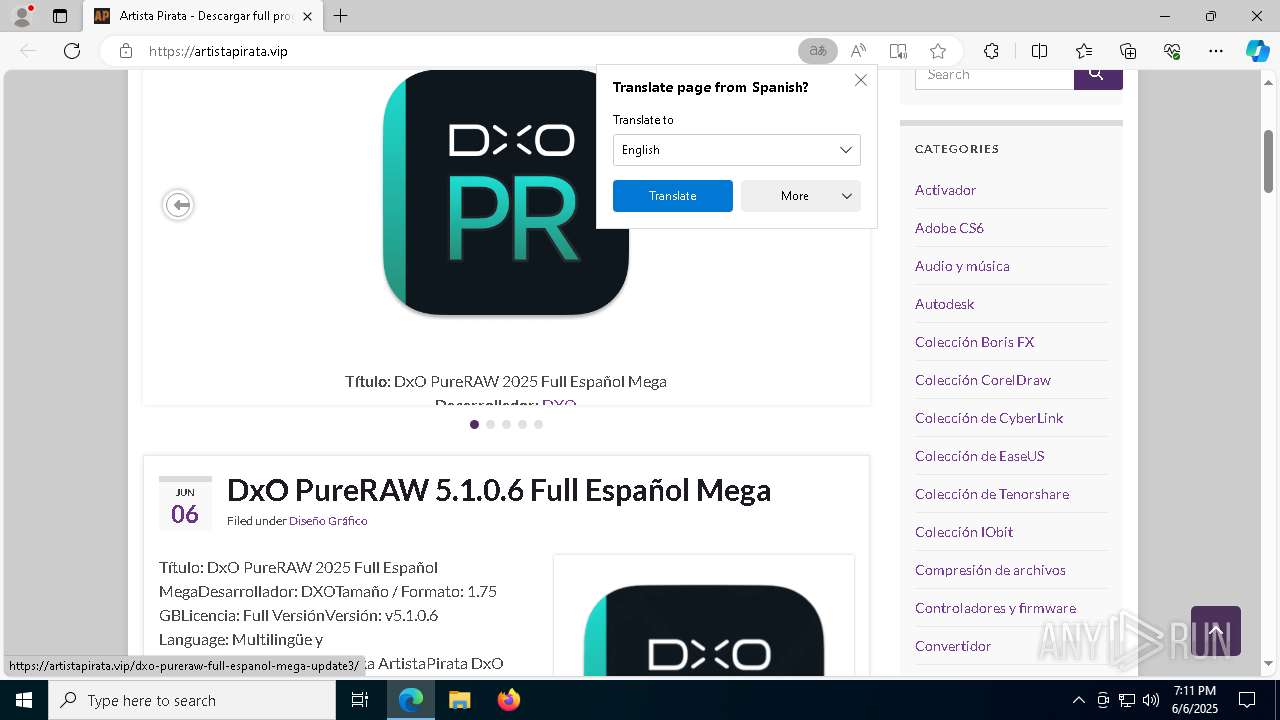Open the Colección Boris FX category
1280x720 pixels.
click(x=974, y=342)
